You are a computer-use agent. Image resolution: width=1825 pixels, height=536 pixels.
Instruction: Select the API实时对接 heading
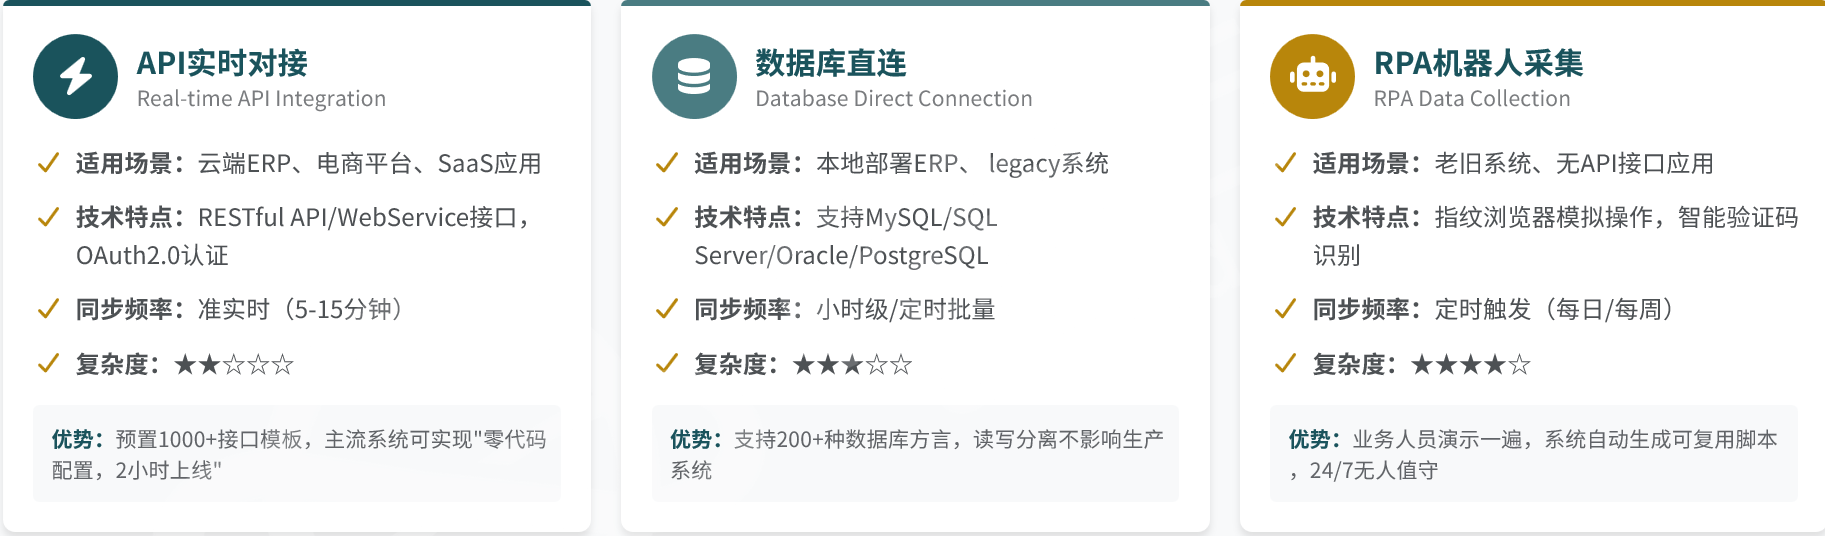point(222,63)
